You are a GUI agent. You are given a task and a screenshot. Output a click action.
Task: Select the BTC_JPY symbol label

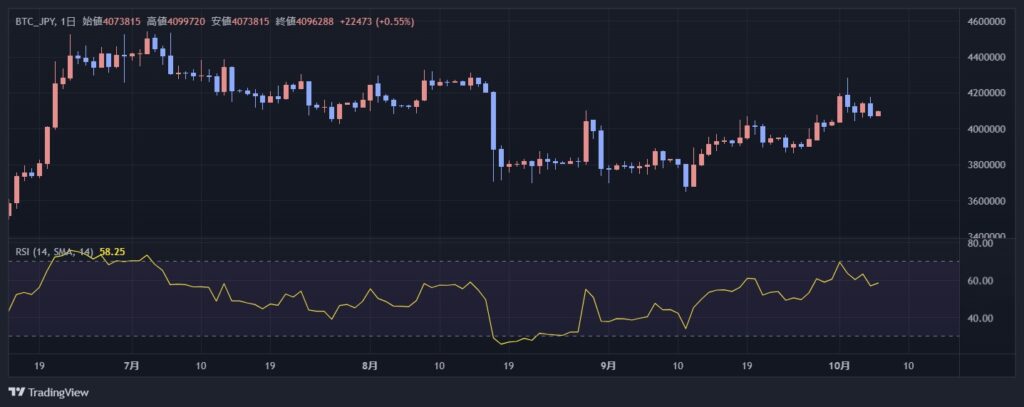[x=36, y=21]
